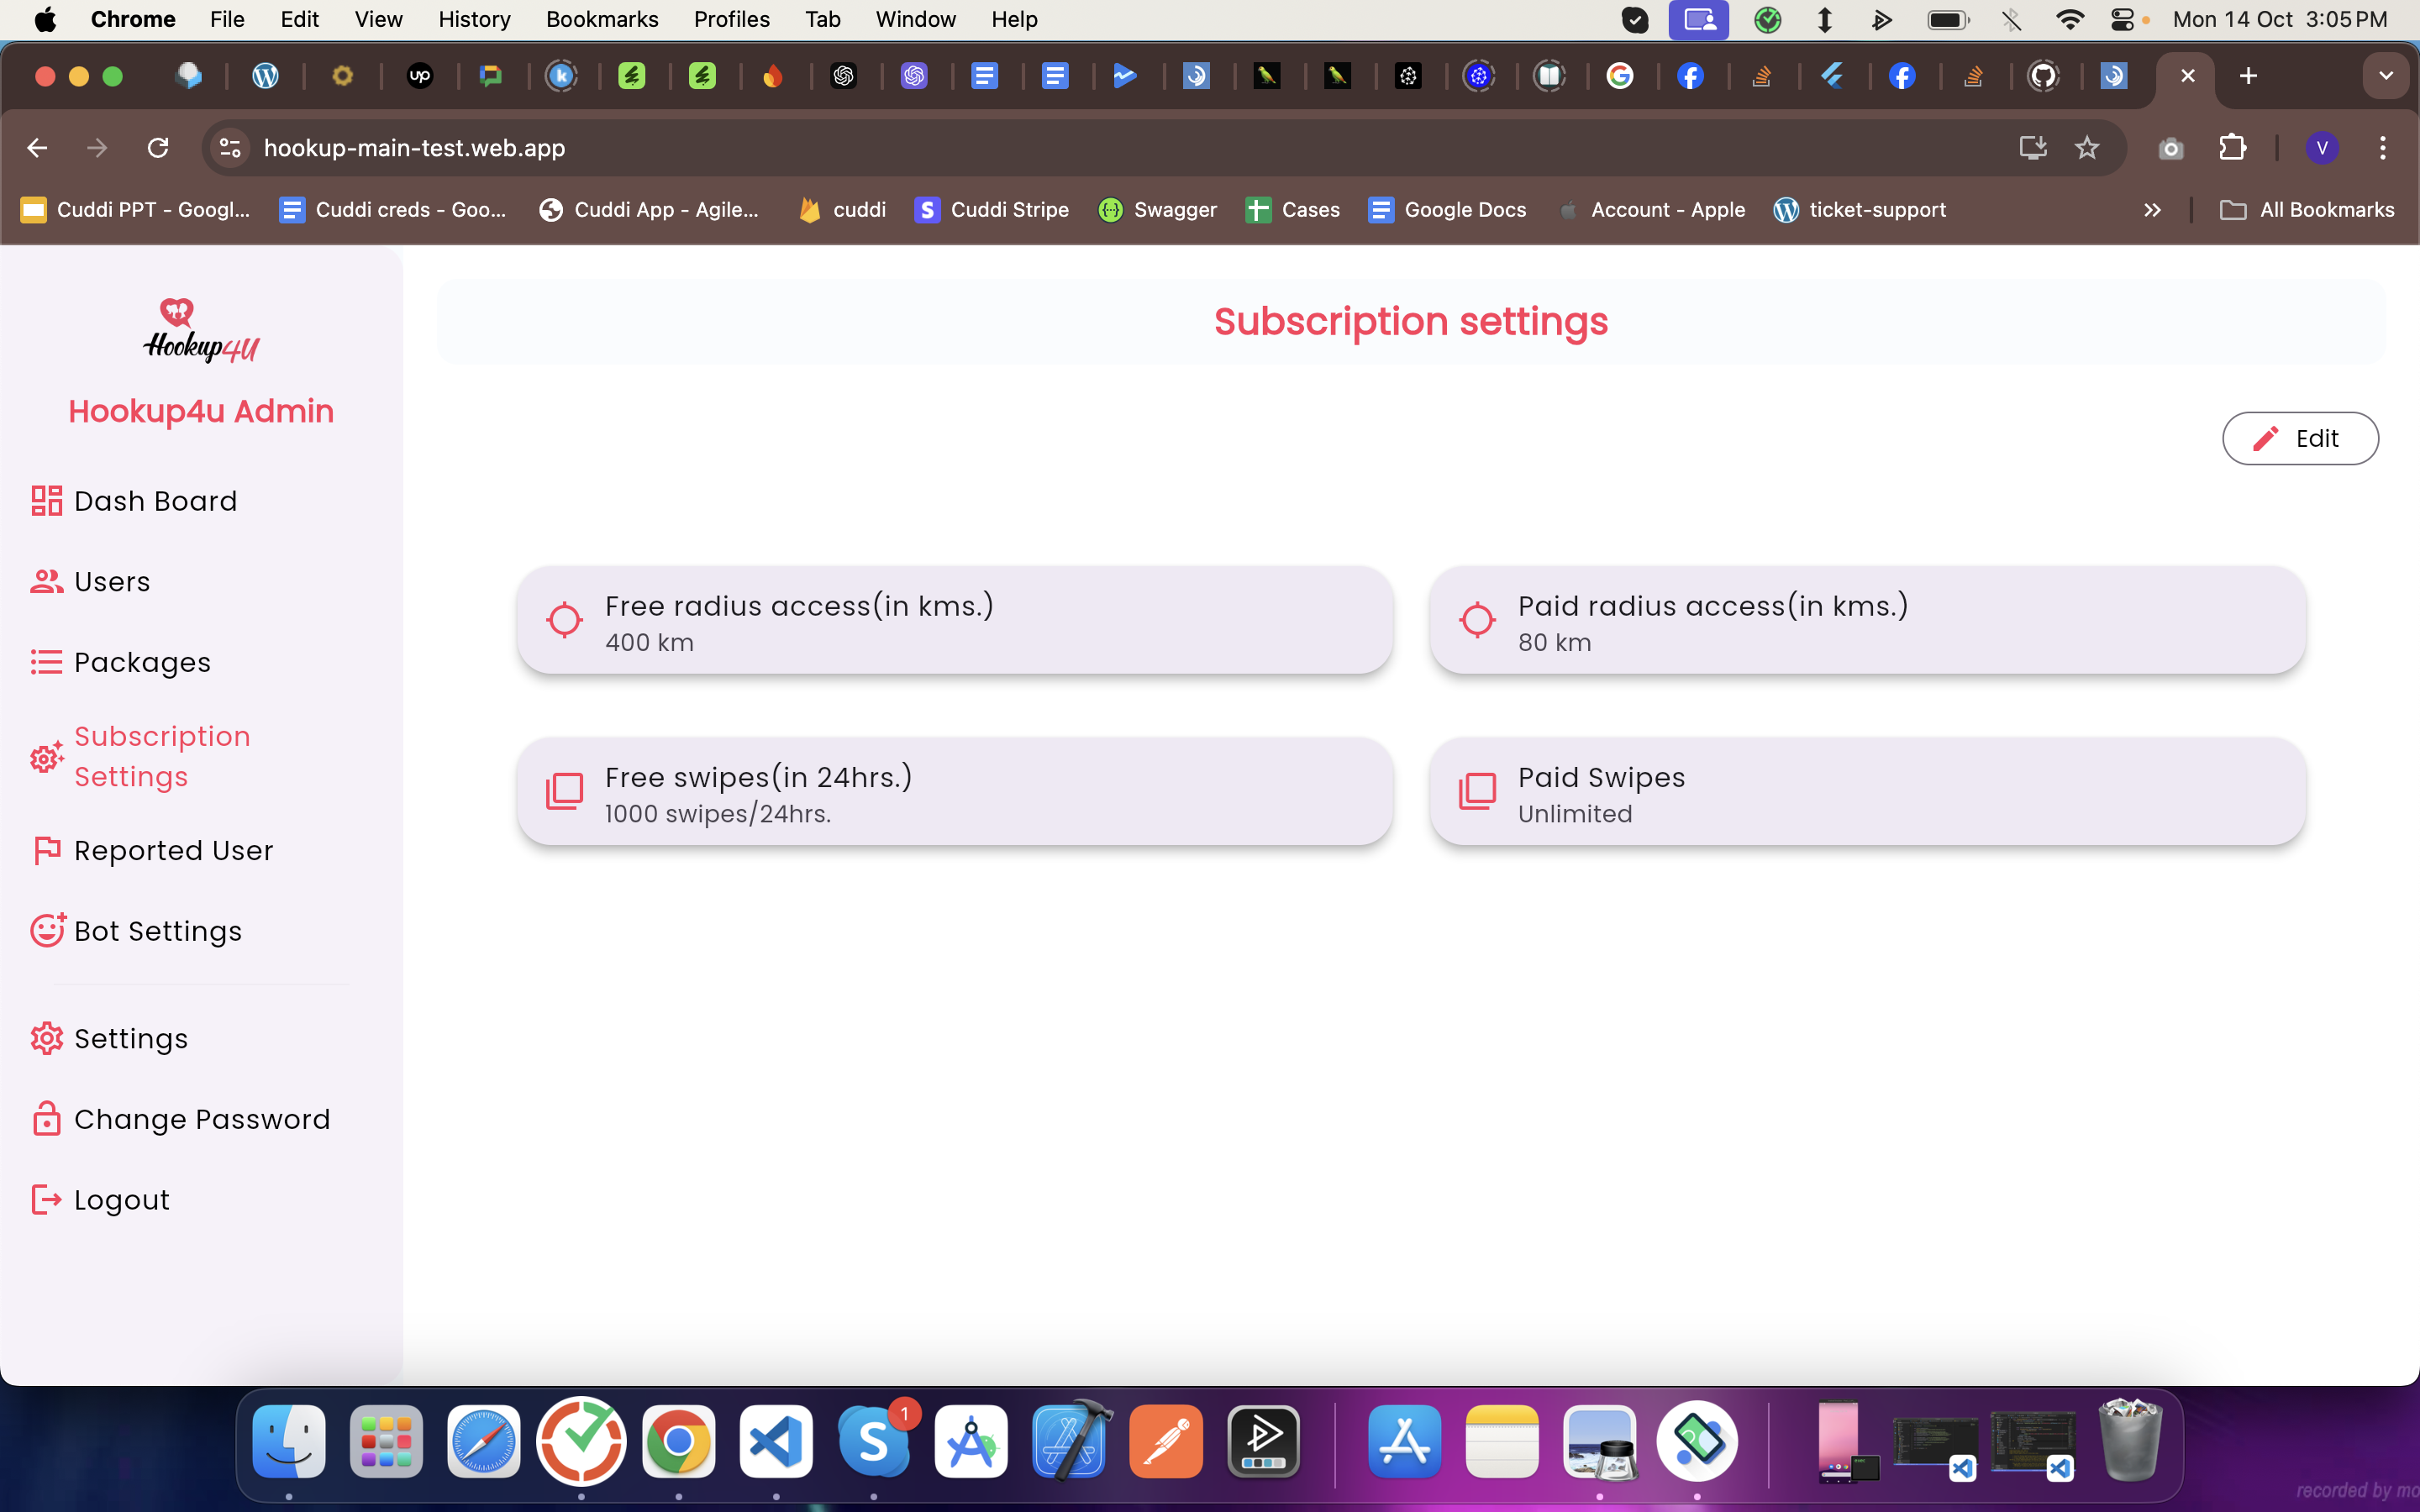
Task: Click the Users people icon
Action: pos(46,581)
